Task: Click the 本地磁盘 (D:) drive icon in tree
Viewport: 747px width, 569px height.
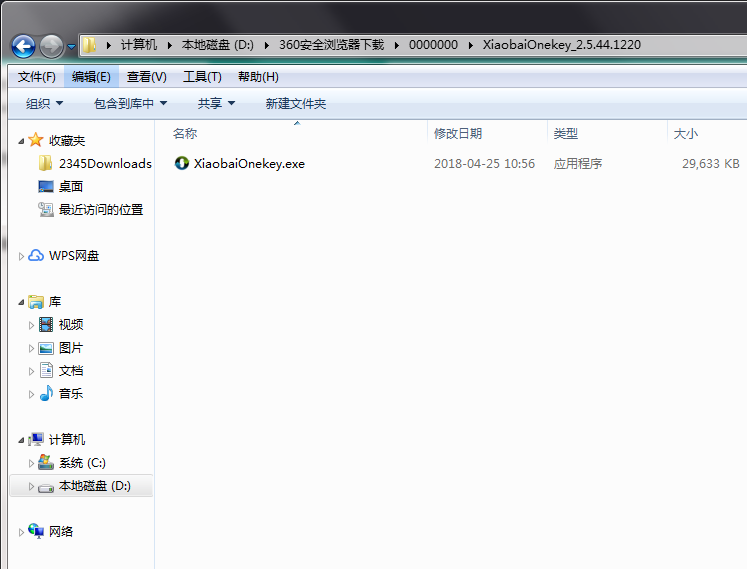Action: point(46,488)
